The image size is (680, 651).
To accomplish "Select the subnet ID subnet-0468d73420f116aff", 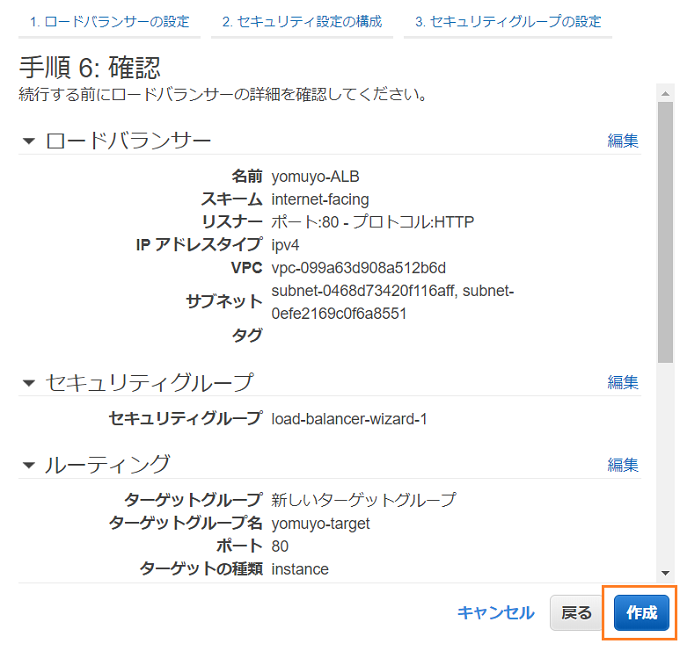I will 364,291.
